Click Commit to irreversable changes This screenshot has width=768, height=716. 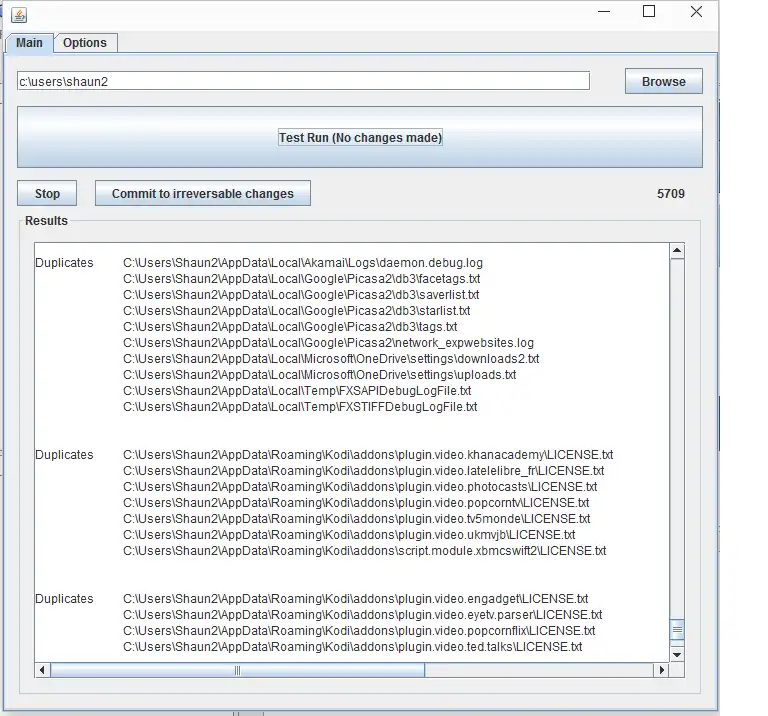pyautogui.click(x=203, y=193)
